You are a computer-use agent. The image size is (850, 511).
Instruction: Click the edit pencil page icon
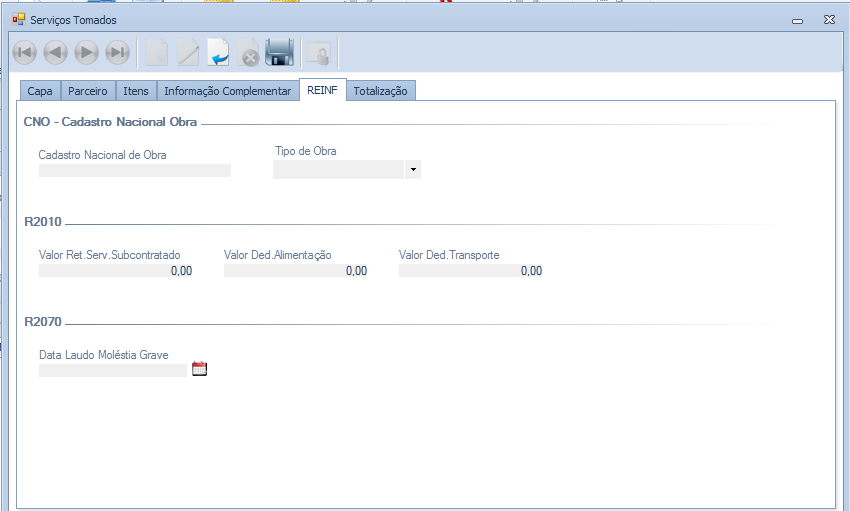(x=188, y=53)
